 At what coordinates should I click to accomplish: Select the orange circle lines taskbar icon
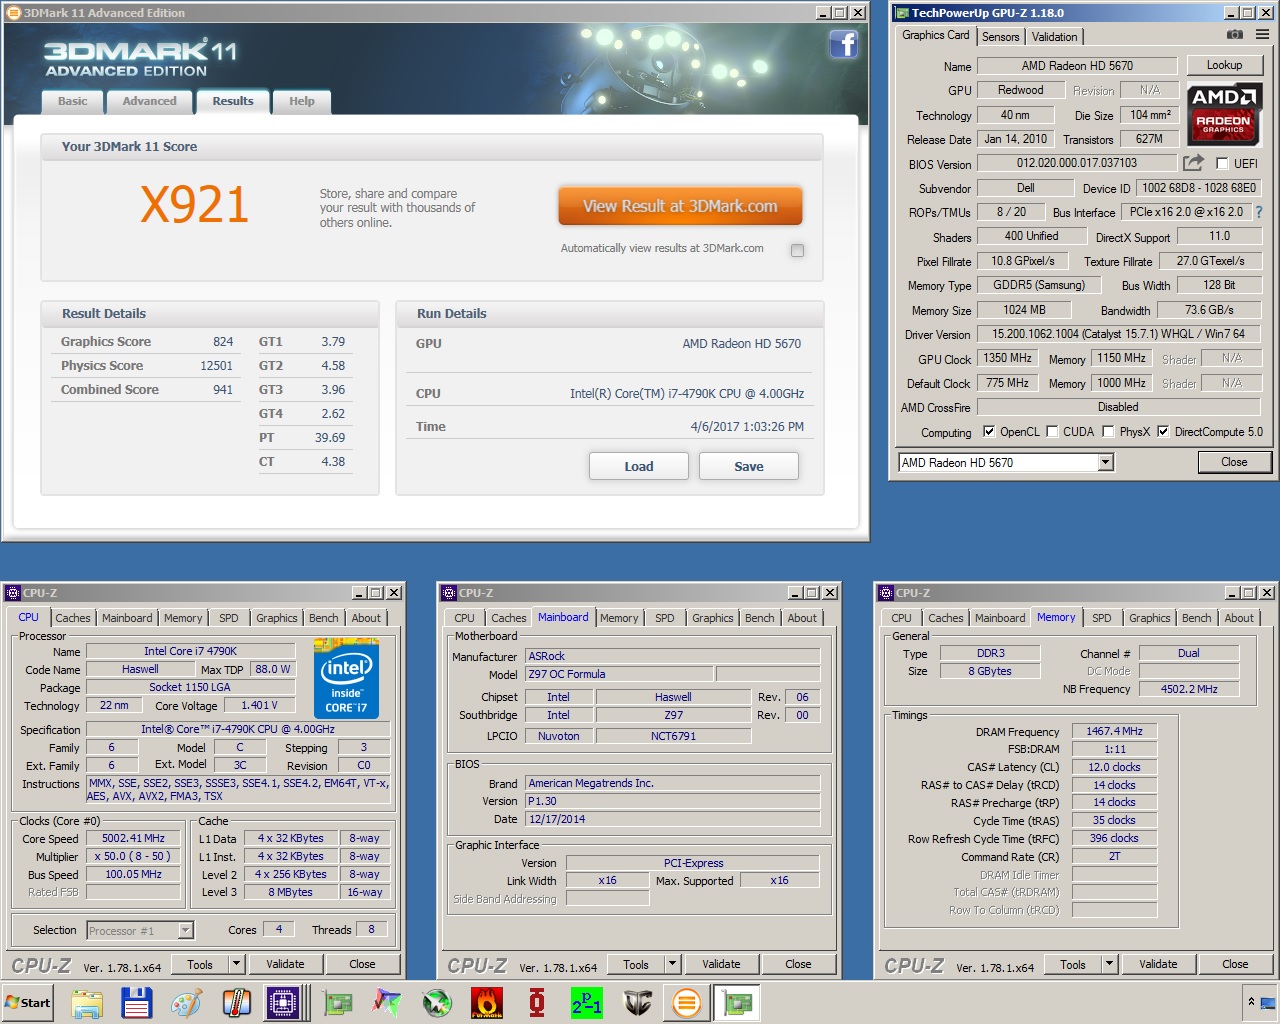tap(687, 1003)
